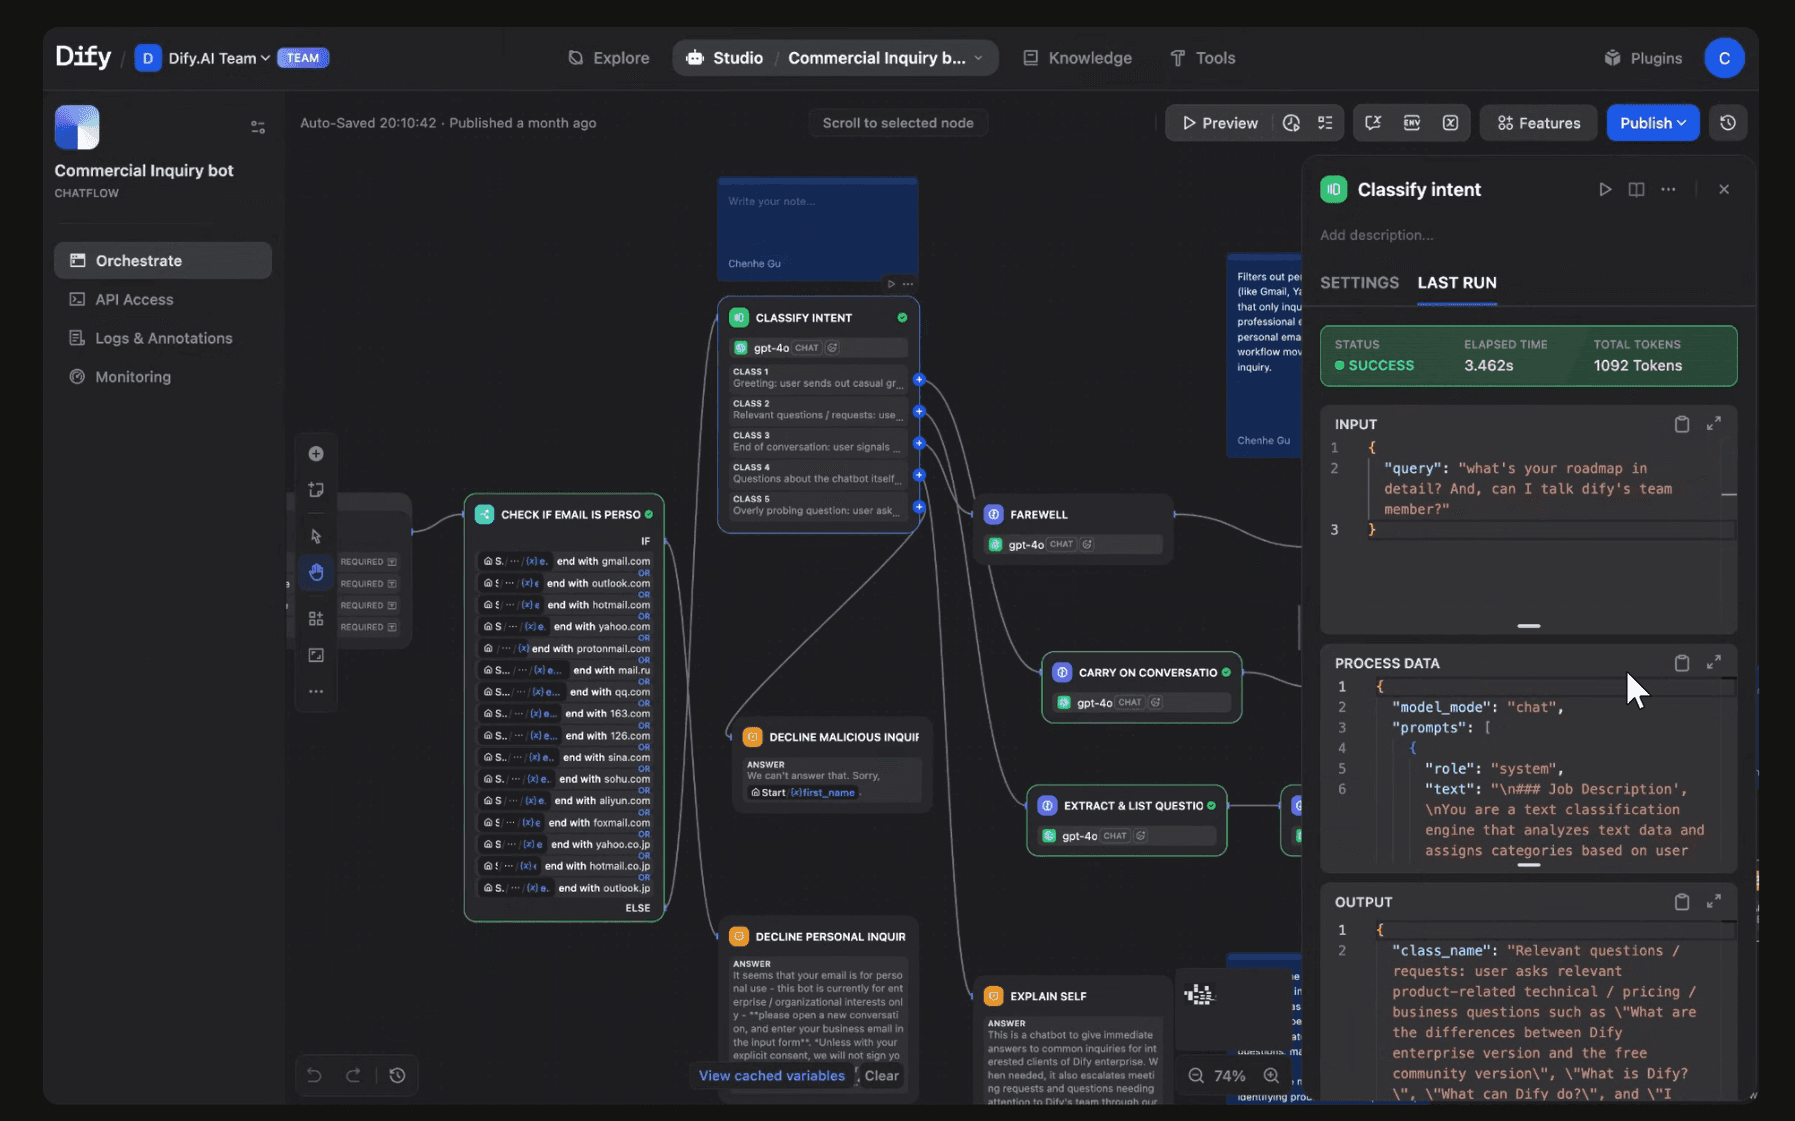Click the Commercial Inquiry bot app thumbnail
This screenshot has width=1795, height=1121.
point(77,127)
